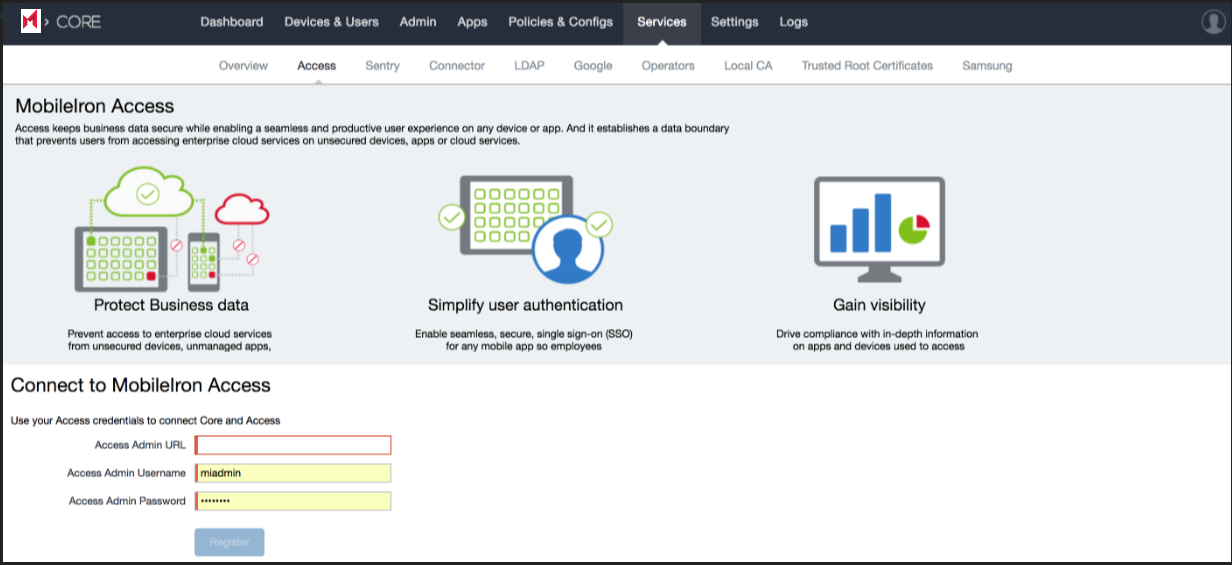
Task: Open the Admin menu
Action: click(418, 22)
